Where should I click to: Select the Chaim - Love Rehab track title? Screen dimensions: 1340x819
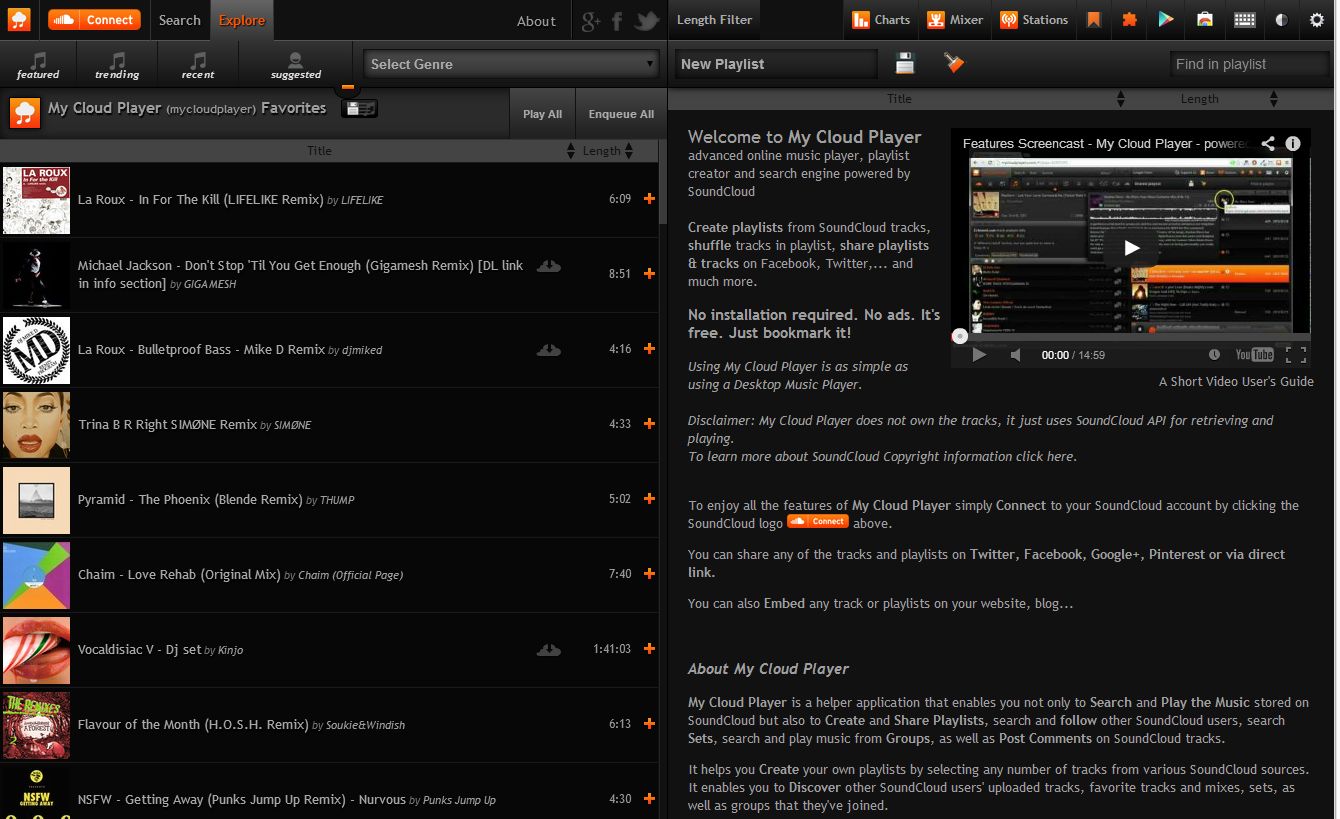coord(179,574)
